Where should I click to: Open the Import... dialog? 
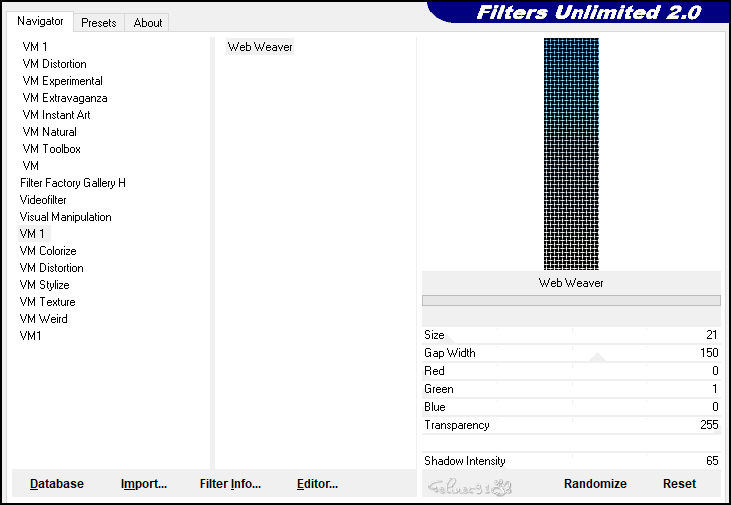click(144, 484)
